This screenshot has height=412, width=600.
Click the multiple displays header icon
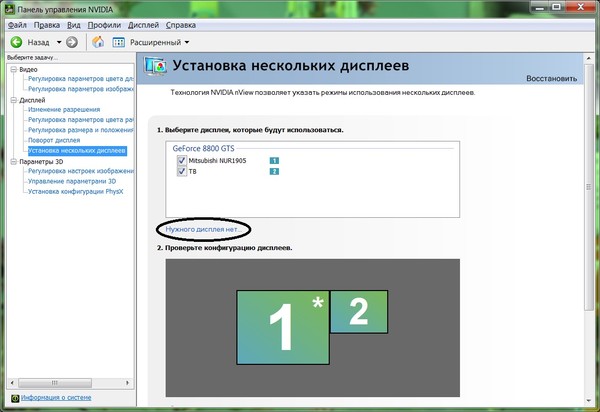(x=155, y=67)
